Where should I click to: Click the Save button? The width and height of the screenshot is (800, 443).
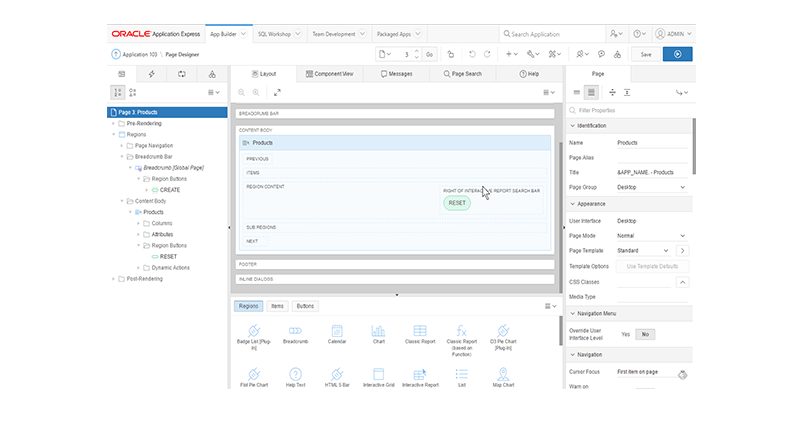[x=646, y=54]
